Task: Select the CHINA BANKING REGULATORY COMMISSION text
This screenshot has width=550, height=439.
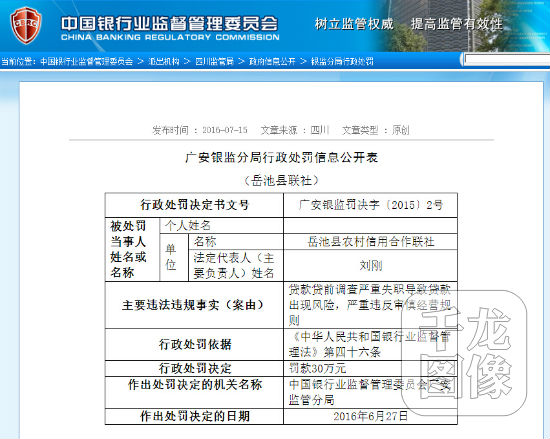Action: click(170, 38)
